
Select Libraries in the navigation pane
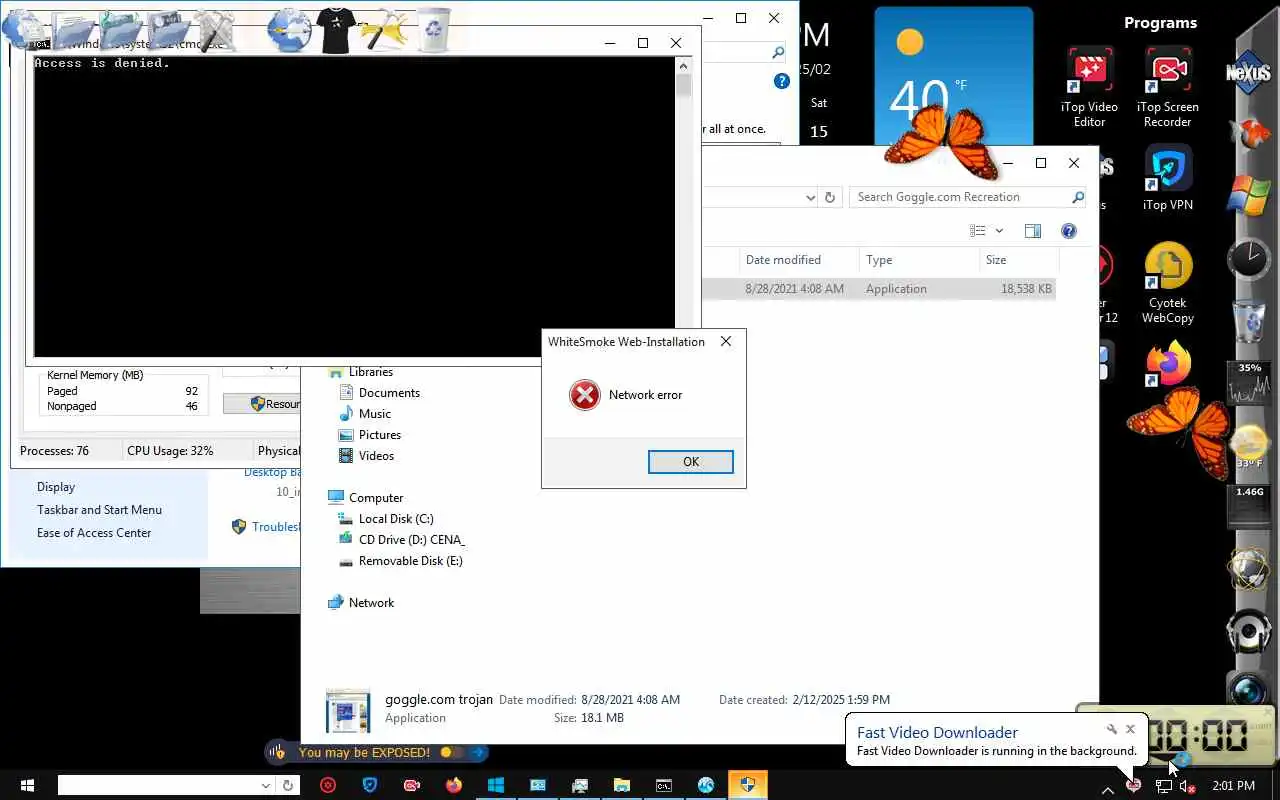(x=371, y=372)
